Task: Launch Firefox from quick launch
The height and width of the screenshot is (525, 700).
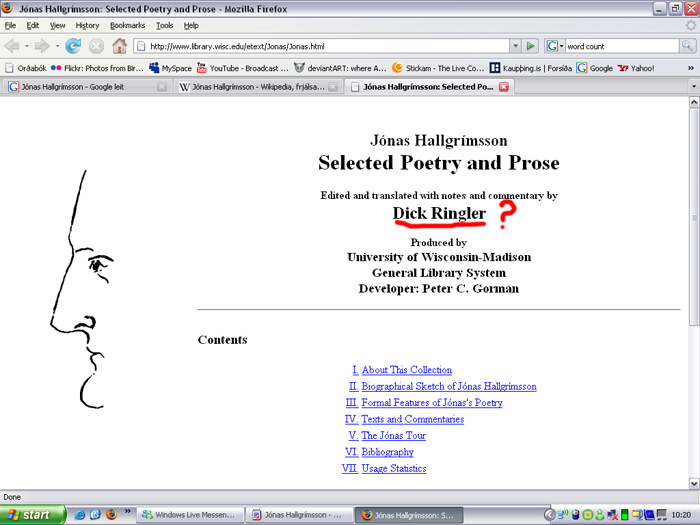Action: 111,514
